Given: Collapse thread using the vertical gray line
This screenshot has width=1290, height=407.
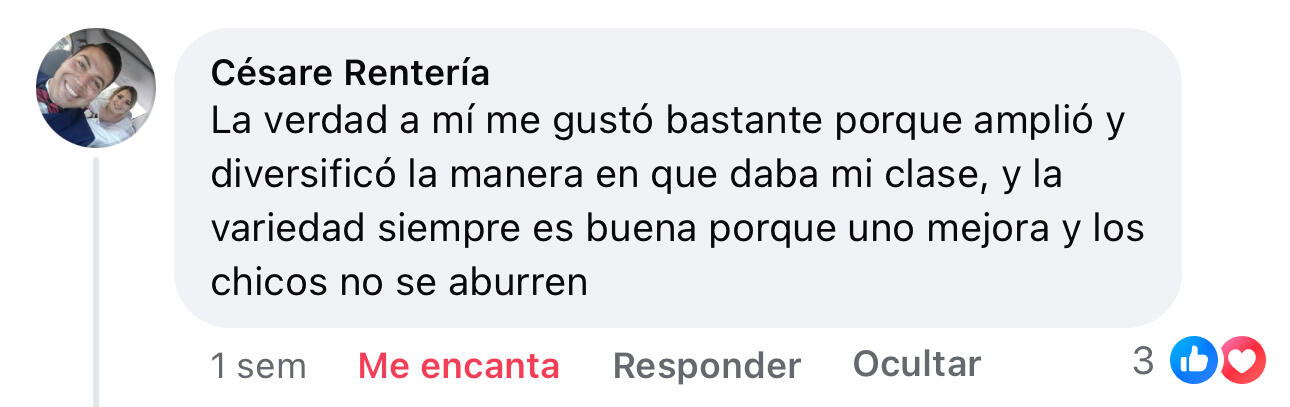Looking at the screenshot, I should click(97, 282).
